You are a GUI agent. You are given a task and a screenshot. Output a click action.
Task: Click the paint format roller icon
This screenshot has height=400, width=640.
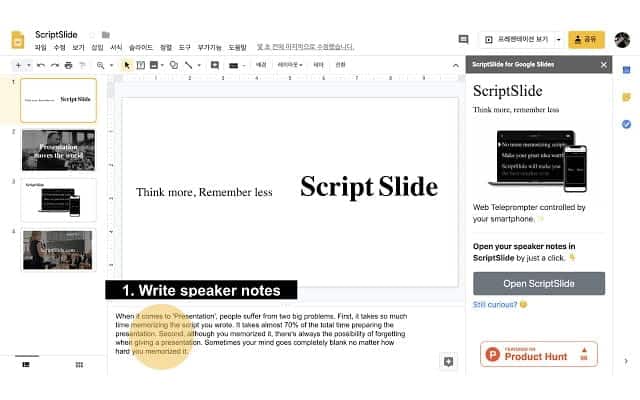82,65
